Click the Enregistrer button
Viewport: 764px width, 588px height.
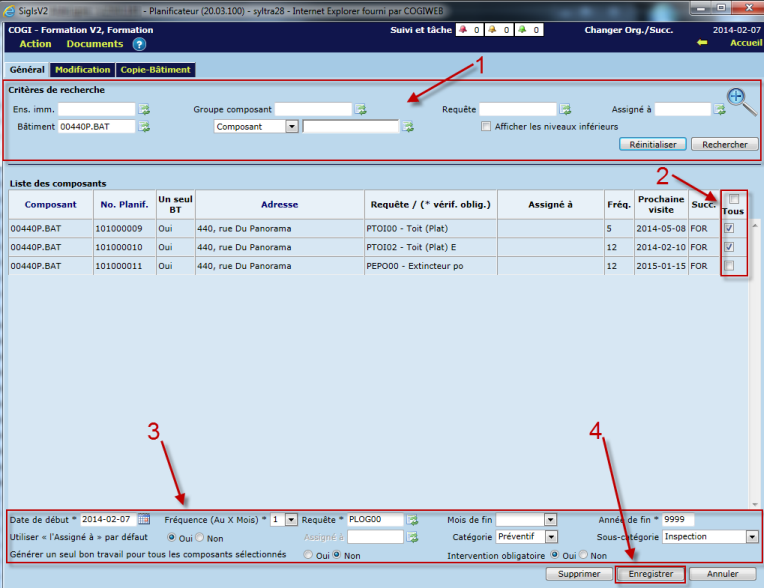pos(651,574)
